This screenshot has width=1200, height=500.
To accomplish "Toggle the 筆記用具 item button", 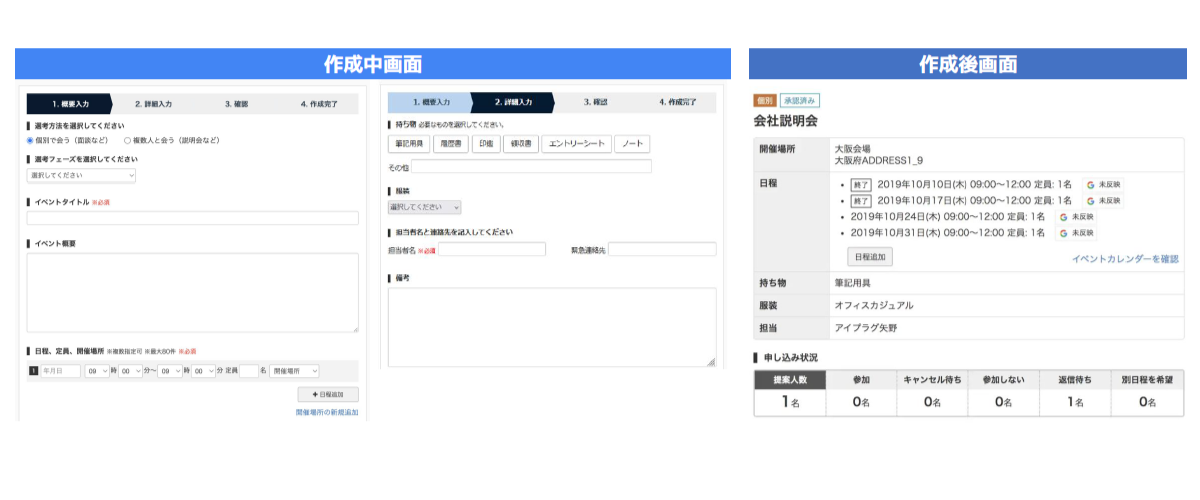I will [x=410, y=144].
